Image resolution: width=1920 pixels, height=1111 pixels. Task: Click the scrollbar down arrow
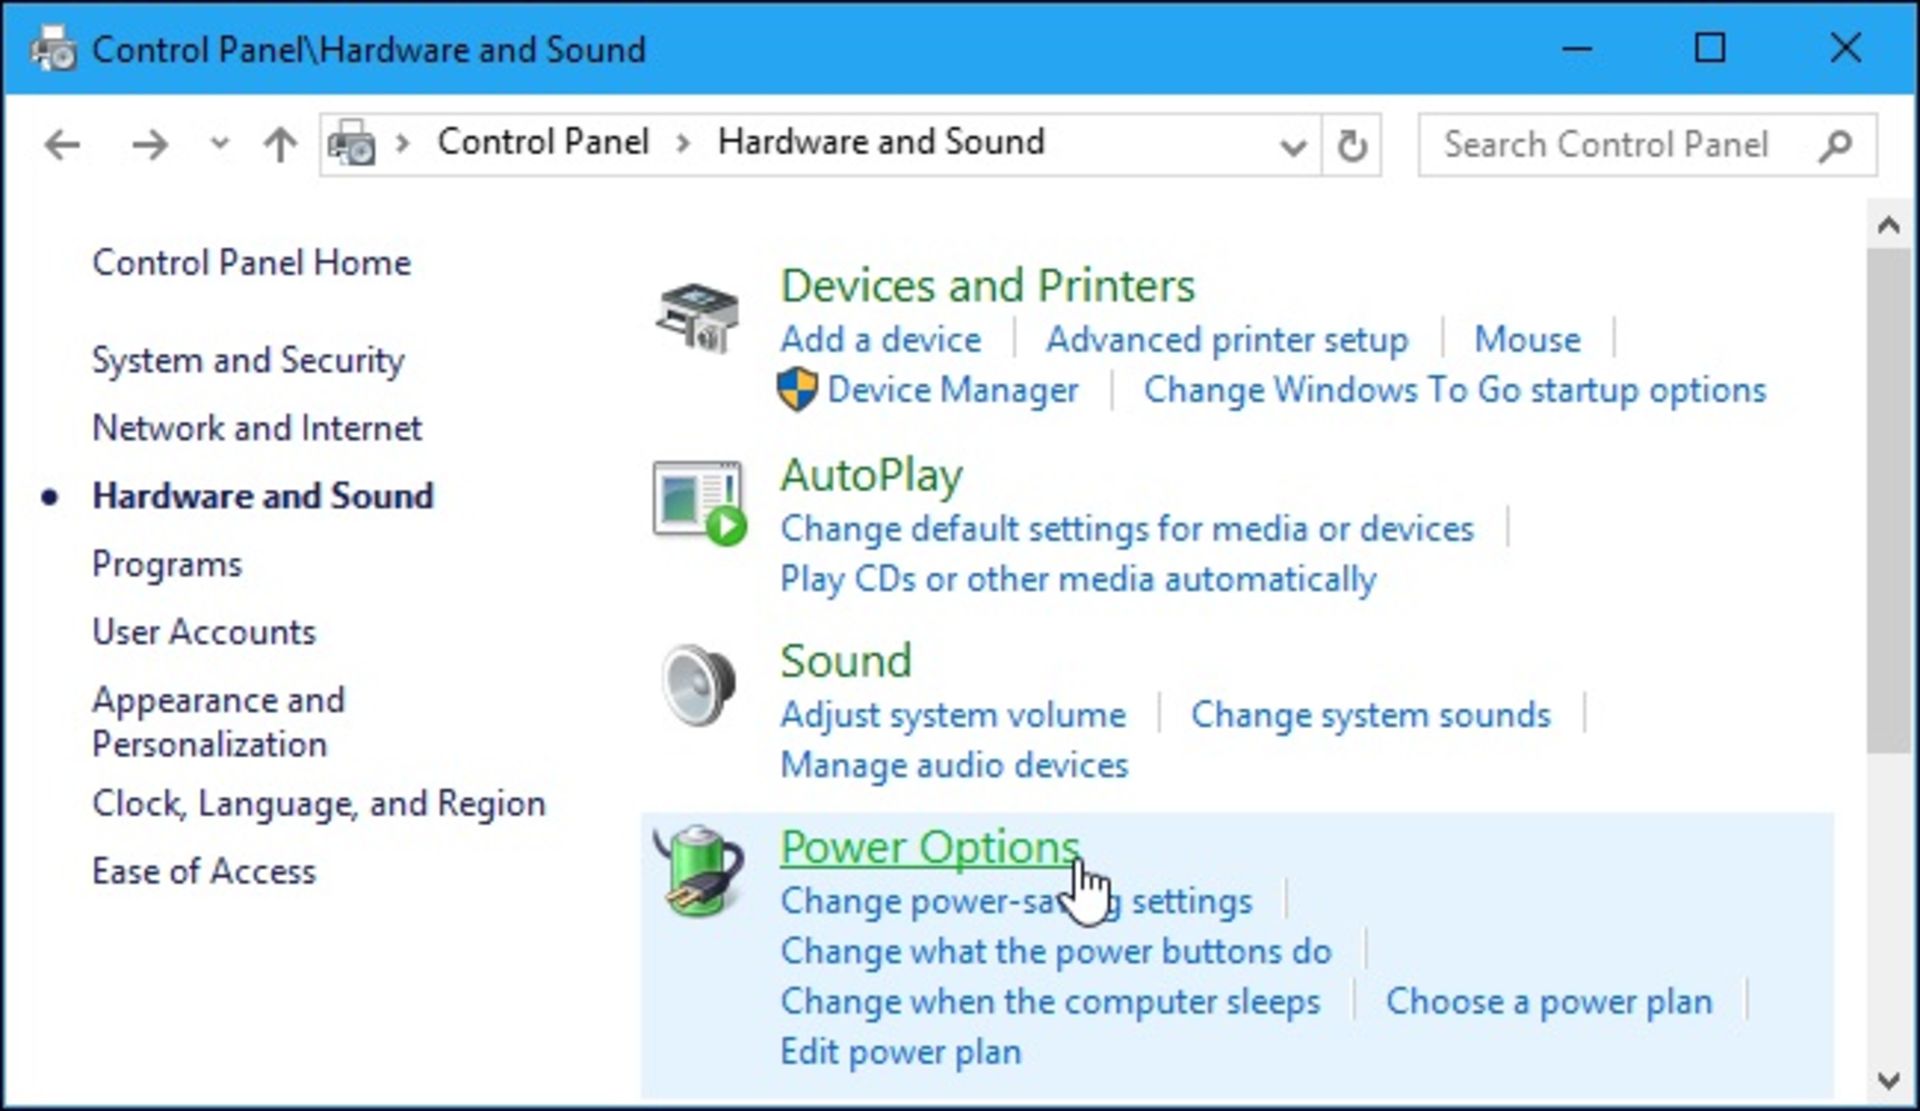coord(1888,1080)
